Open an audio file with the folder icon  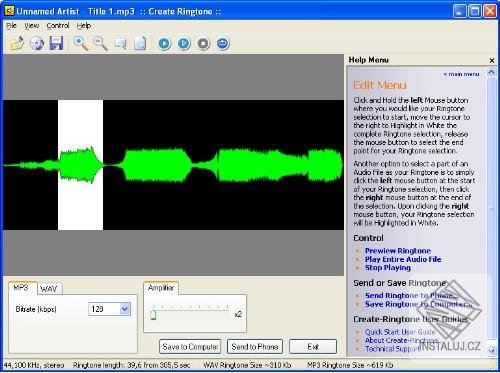point(17,43)
